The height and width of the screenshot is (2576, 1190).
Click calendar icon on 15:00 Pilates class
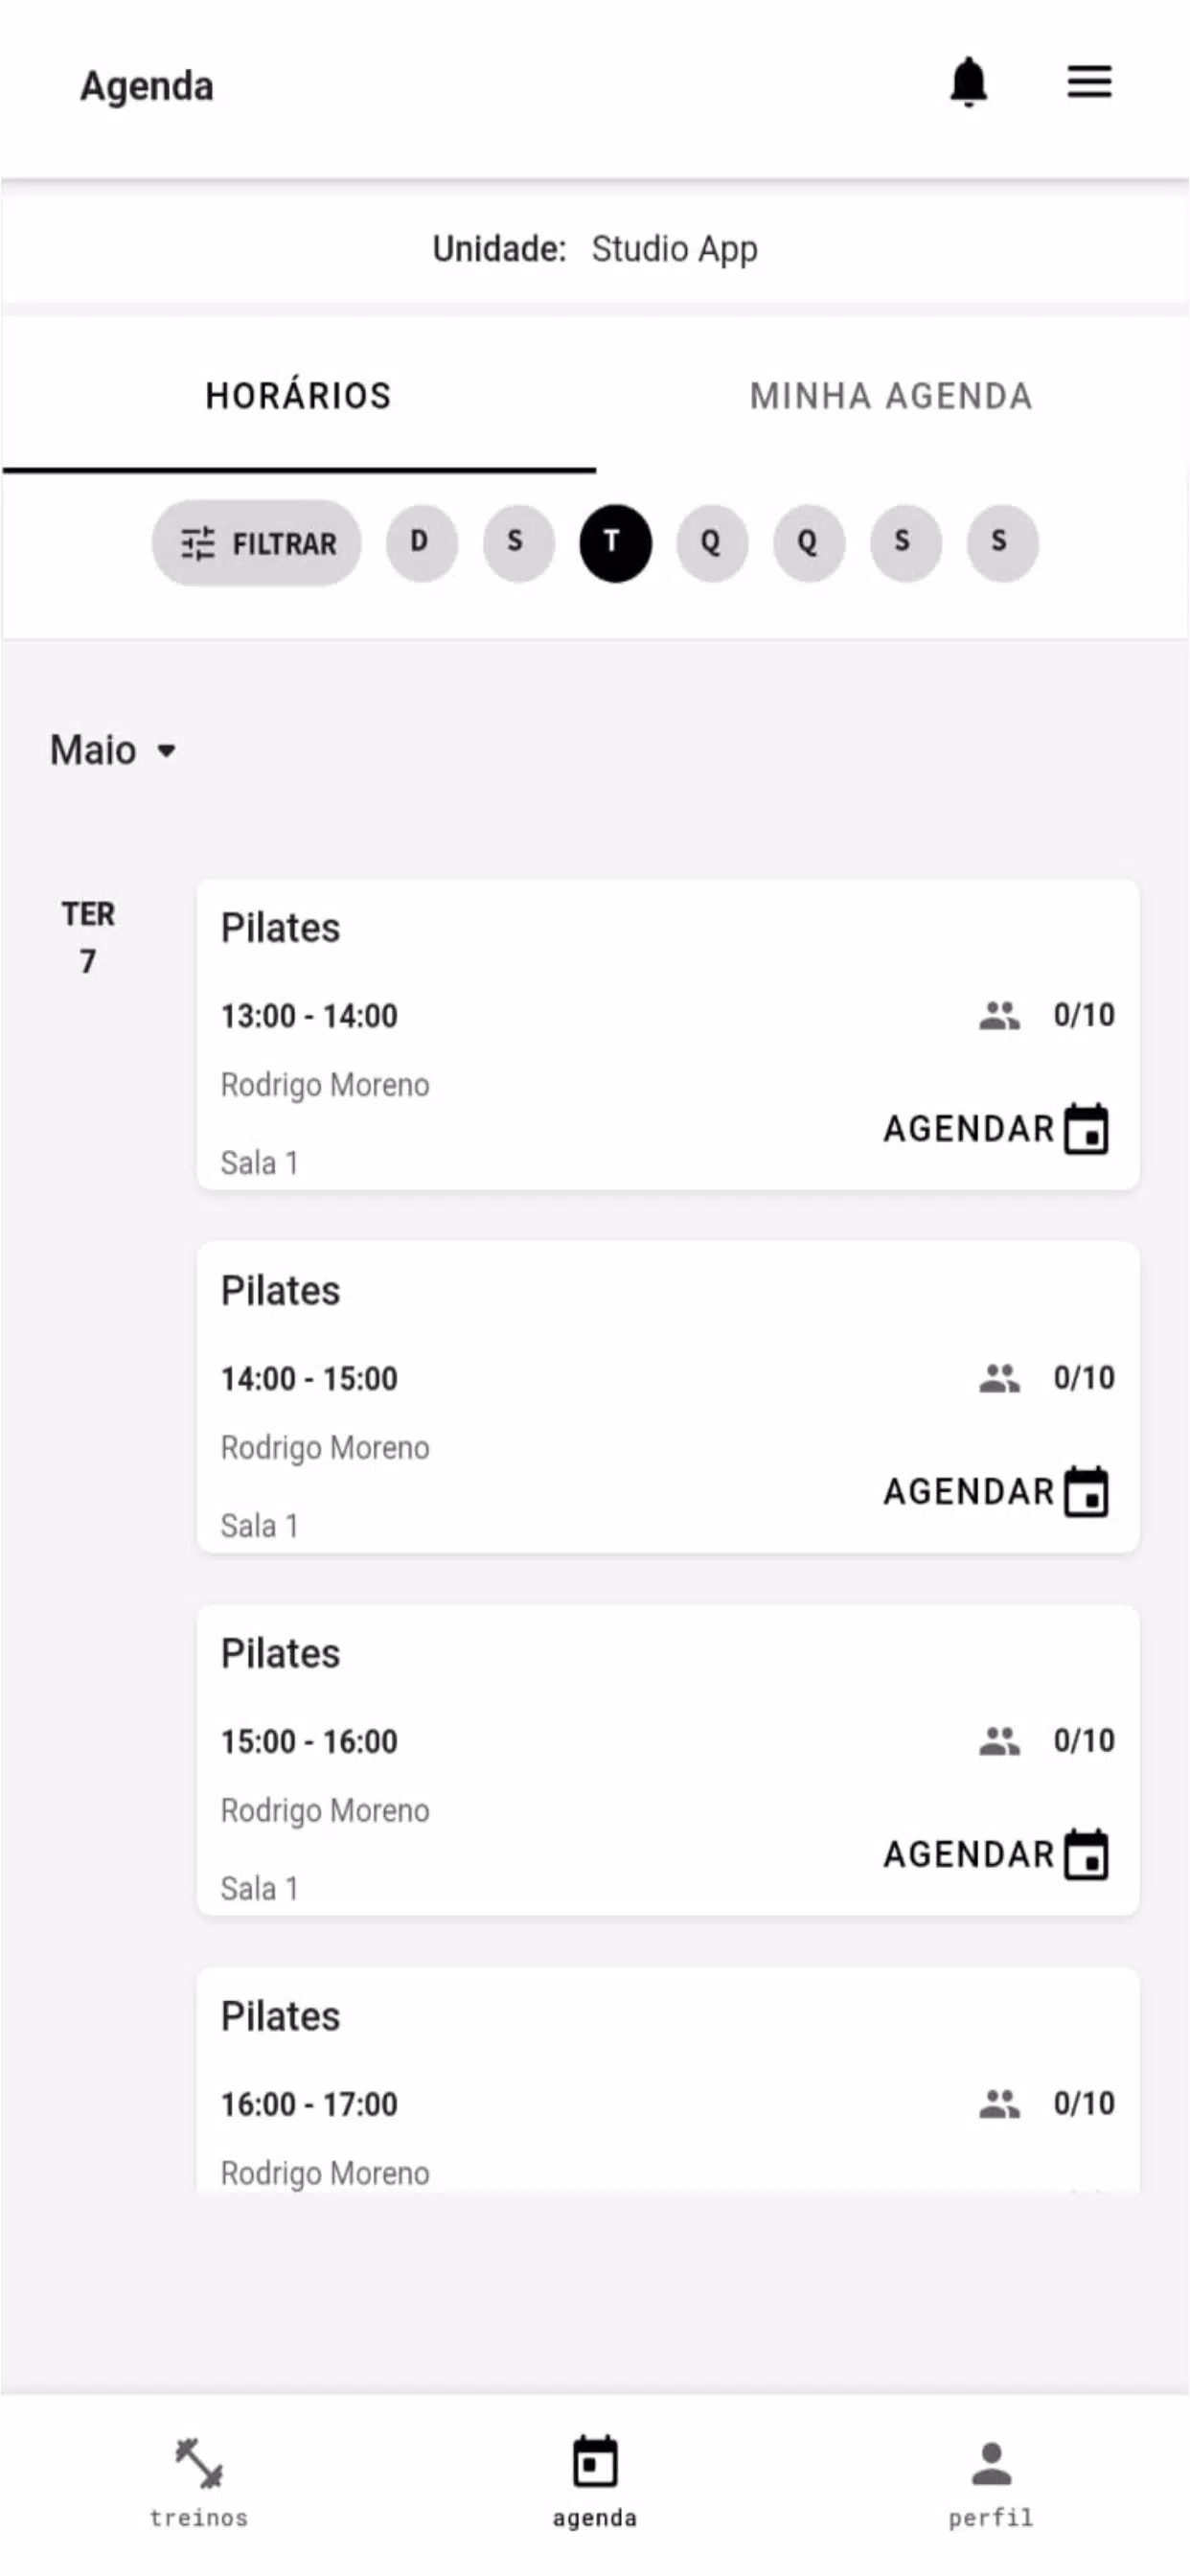point(1087,1855)
